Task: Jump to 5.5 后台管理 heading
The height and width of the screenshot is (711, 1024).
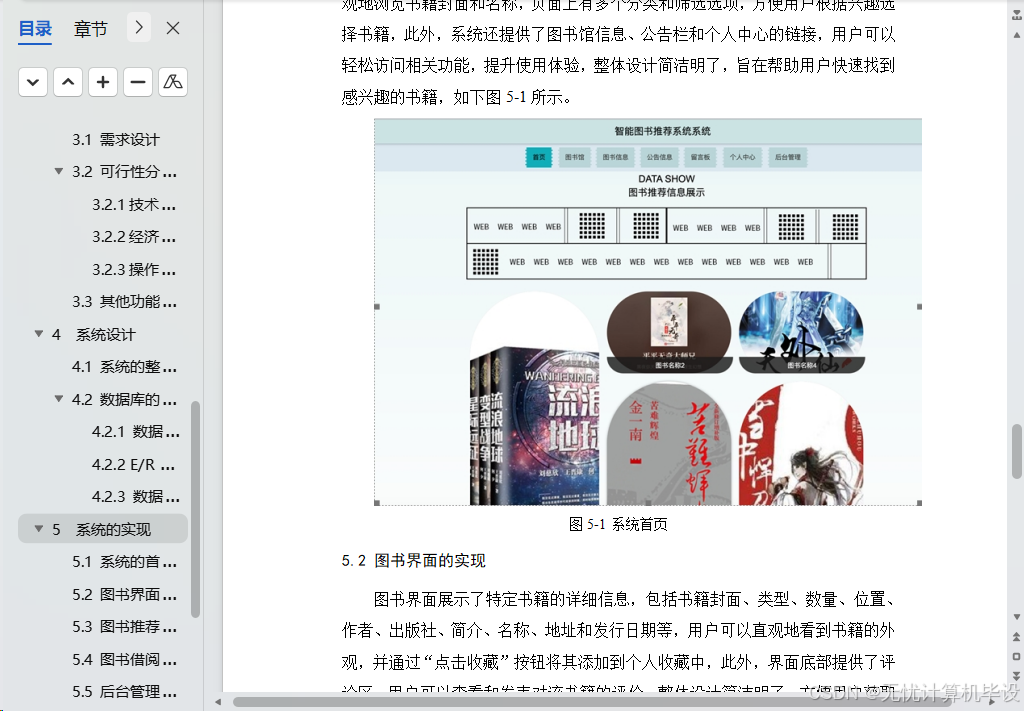Action: (x=124, y=691)
